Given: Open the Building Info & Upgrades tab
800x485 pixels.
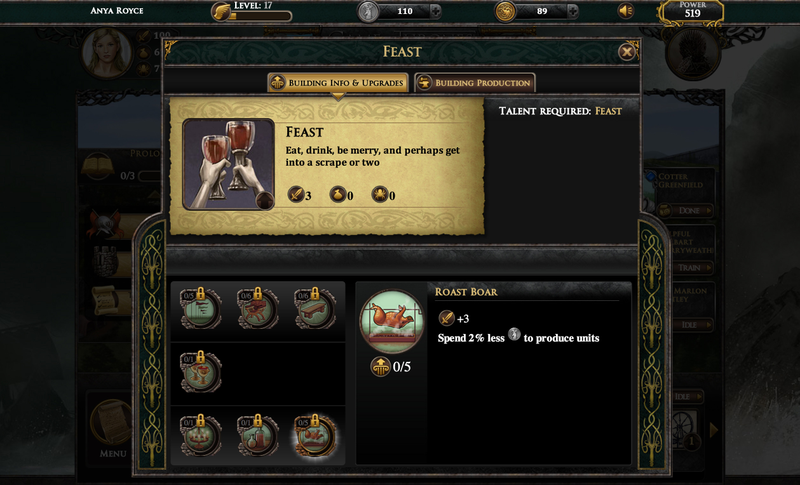Looking at the screenshot, I should pos(338,83).
